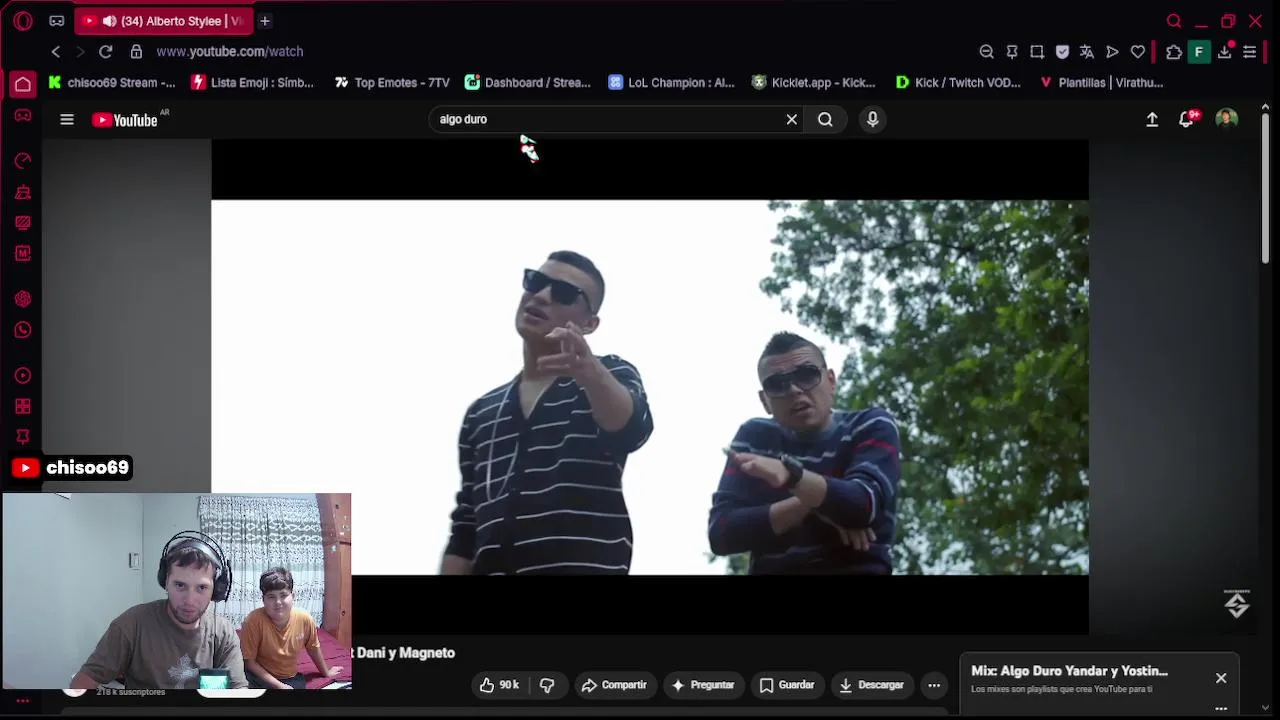This screenshot has width=1280, height=720.
Task: Open the sidebar player icon
Action: point(23,376)
